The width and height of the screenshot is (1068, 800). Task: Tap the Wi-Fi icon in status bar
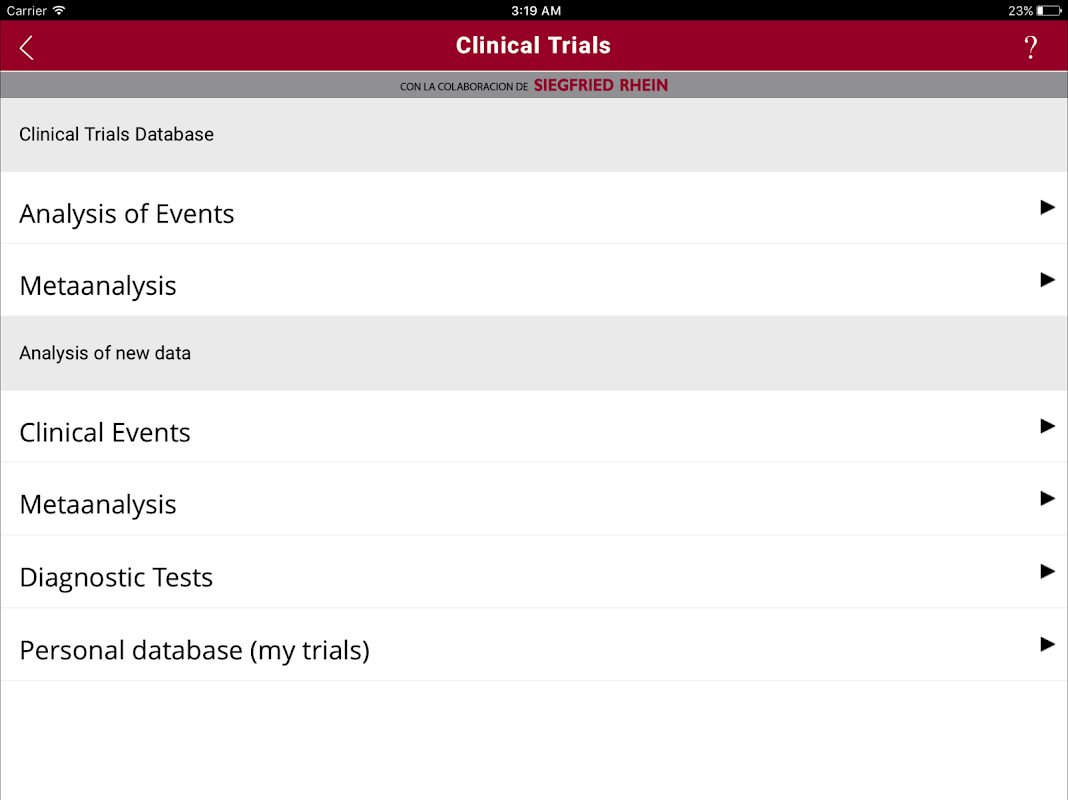coord(59,10)
